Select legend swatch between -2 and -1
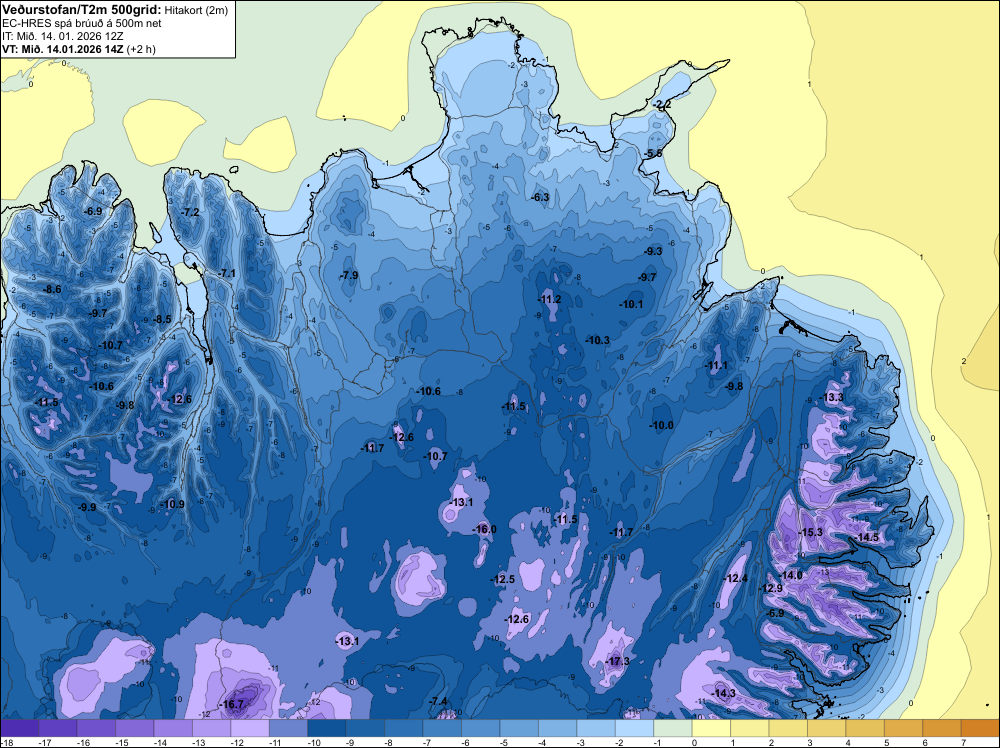 coord(635,728)
